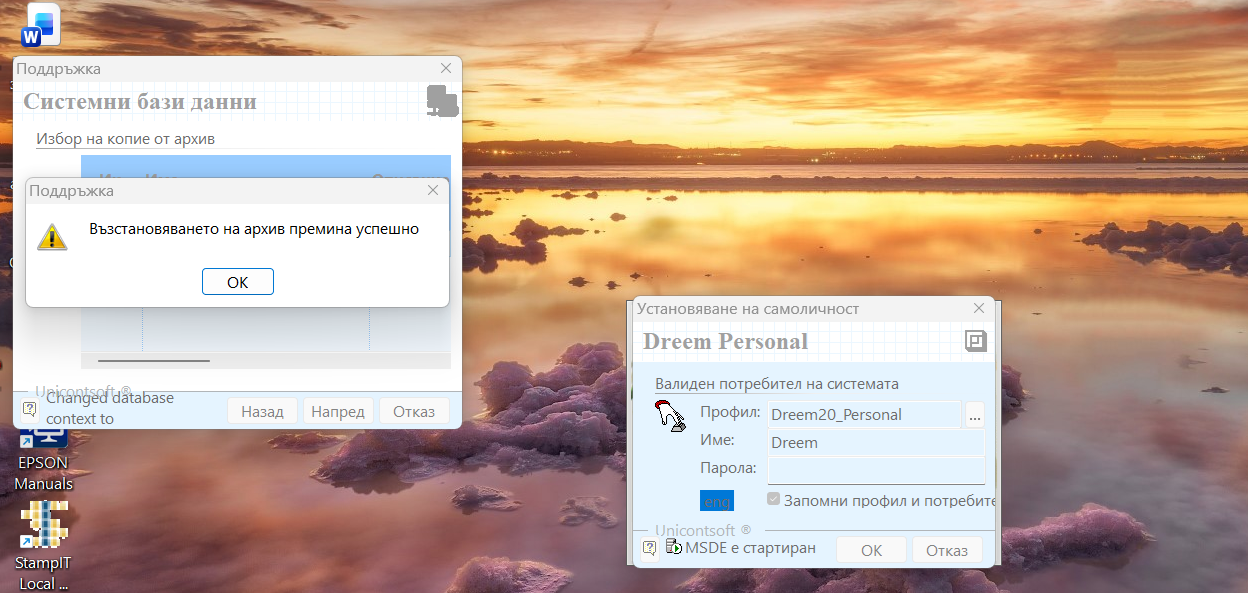Click Отказ in the login dialog
The image size is (1248, 593).
946,550
